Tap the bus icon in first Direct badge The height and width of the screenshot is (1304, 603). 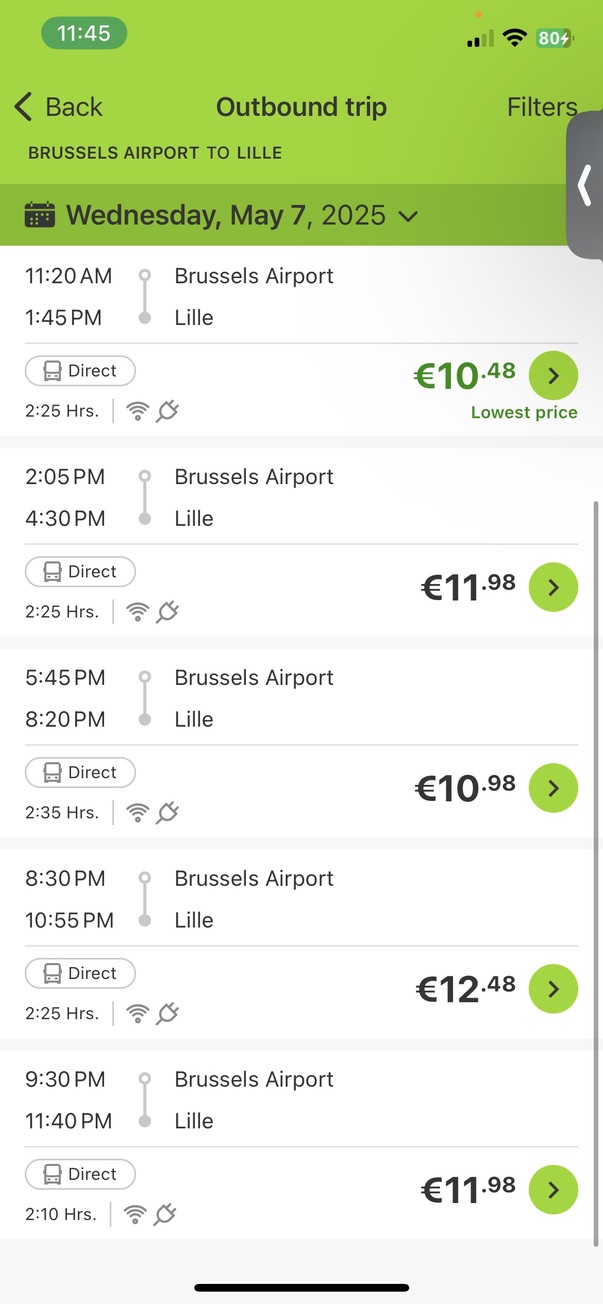[53, 371]
